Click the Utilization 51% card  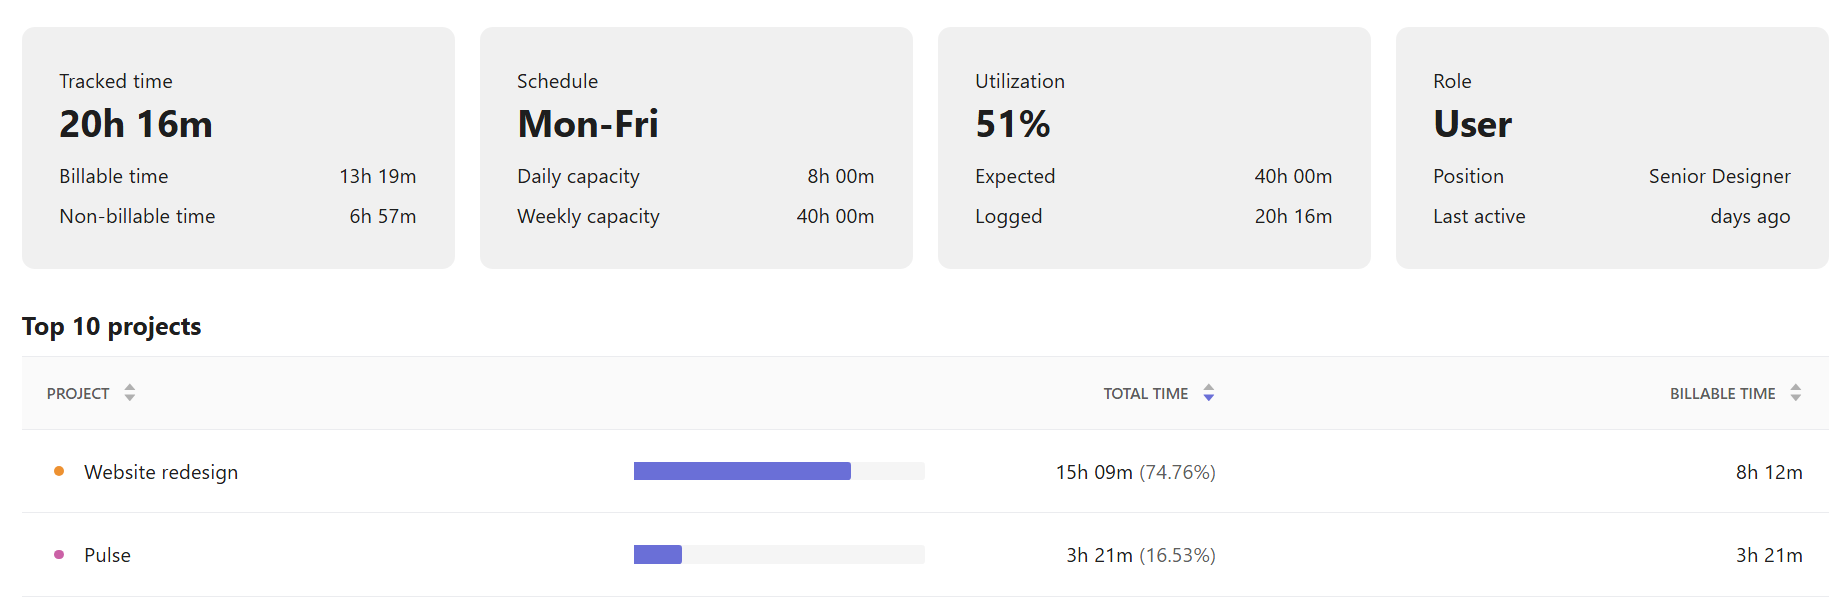1154,148
